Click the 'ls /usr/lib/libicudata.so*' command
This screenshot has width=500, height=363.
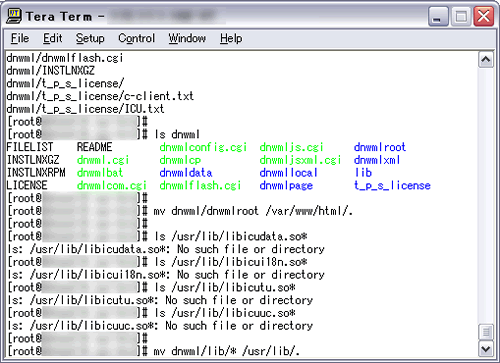231,236
